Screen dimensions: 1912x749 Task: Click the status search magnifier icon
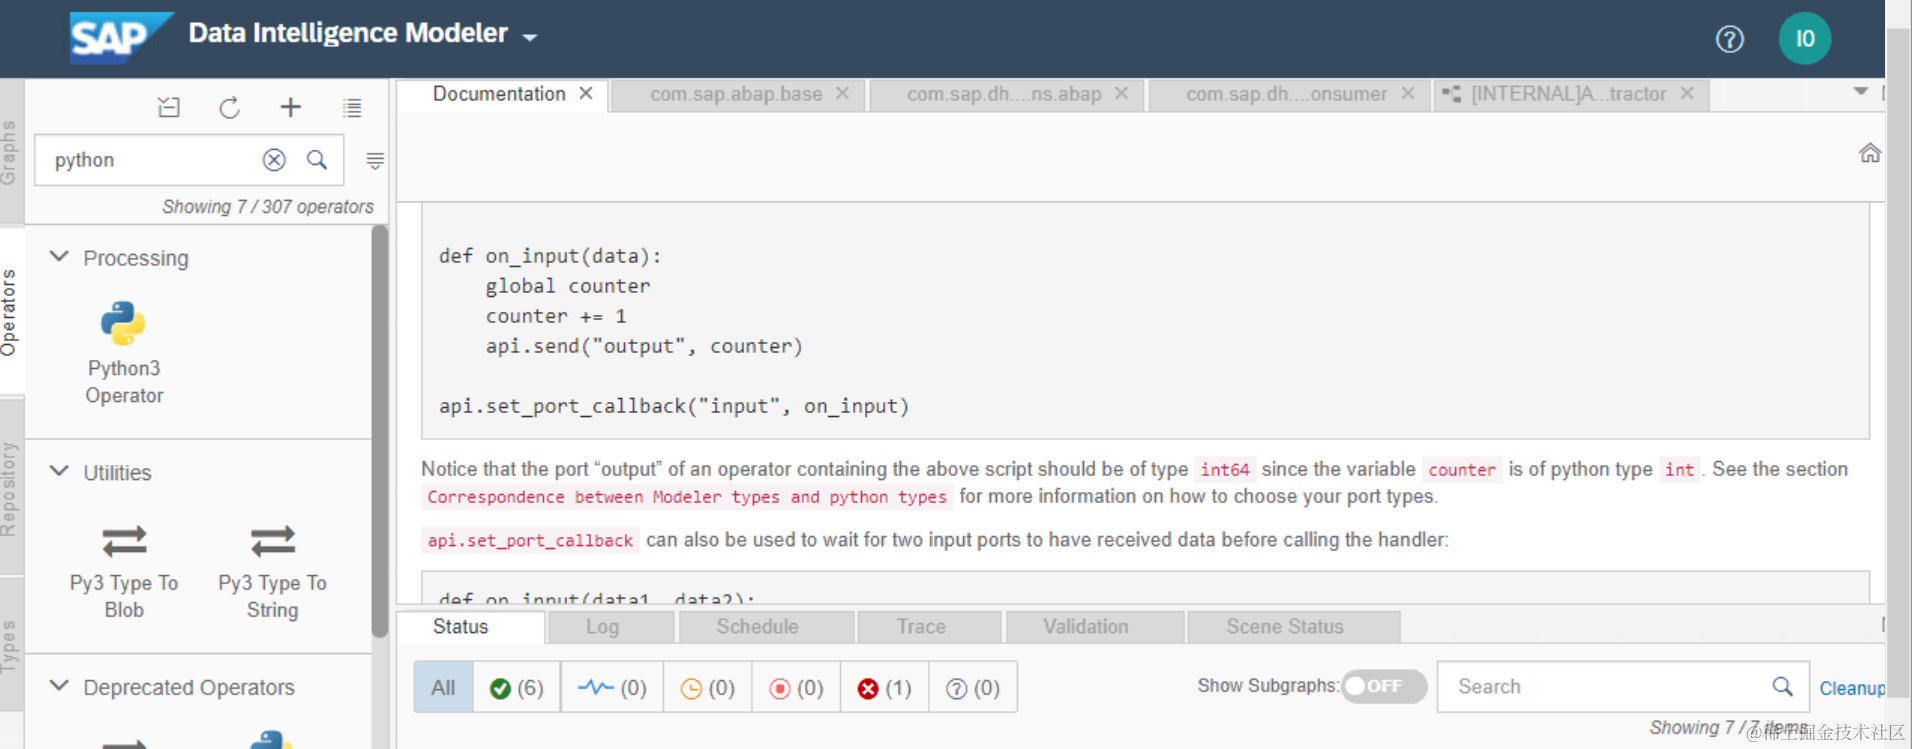pyautogui.click(x=1782, y=686)
